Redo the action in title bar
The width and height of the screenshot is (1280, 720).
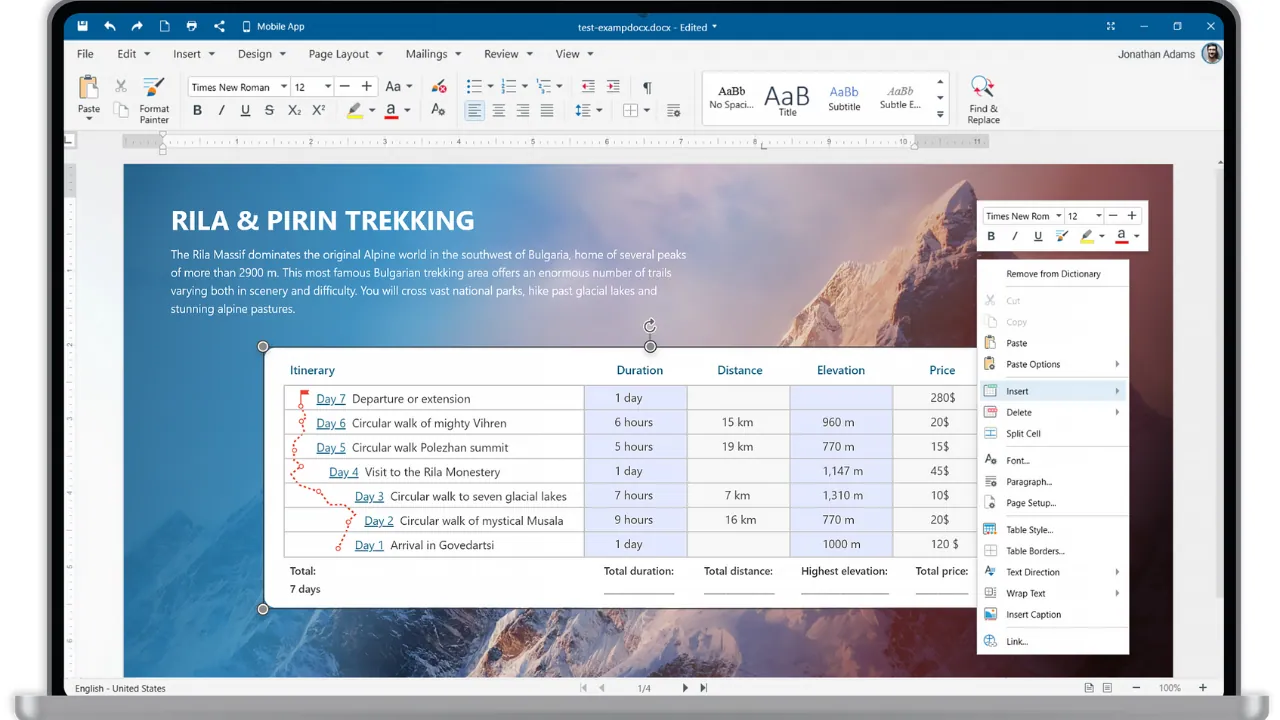click(137, 27)
